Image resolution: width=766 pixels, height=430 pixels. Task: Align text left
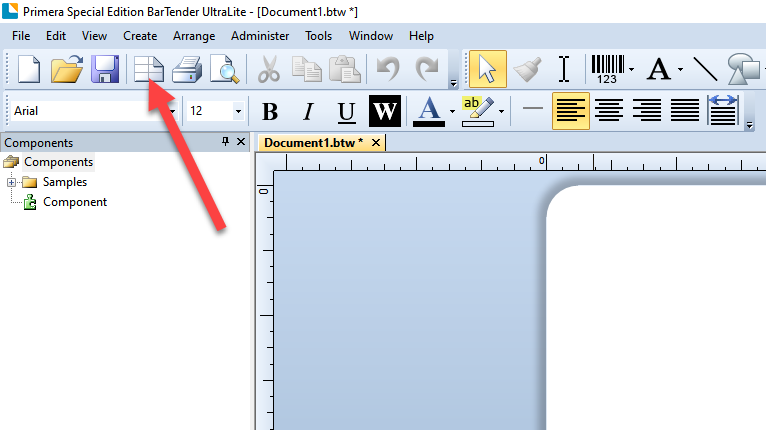click(571, 111)
